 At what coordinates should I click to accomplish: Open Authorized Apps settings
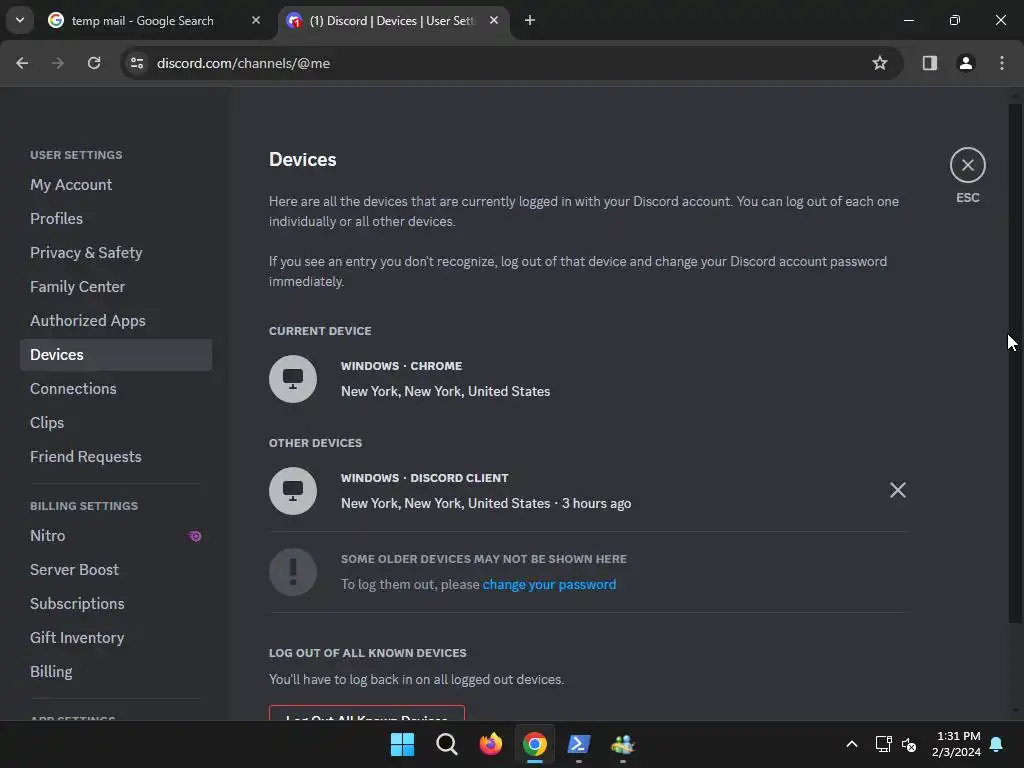(116, 321)
